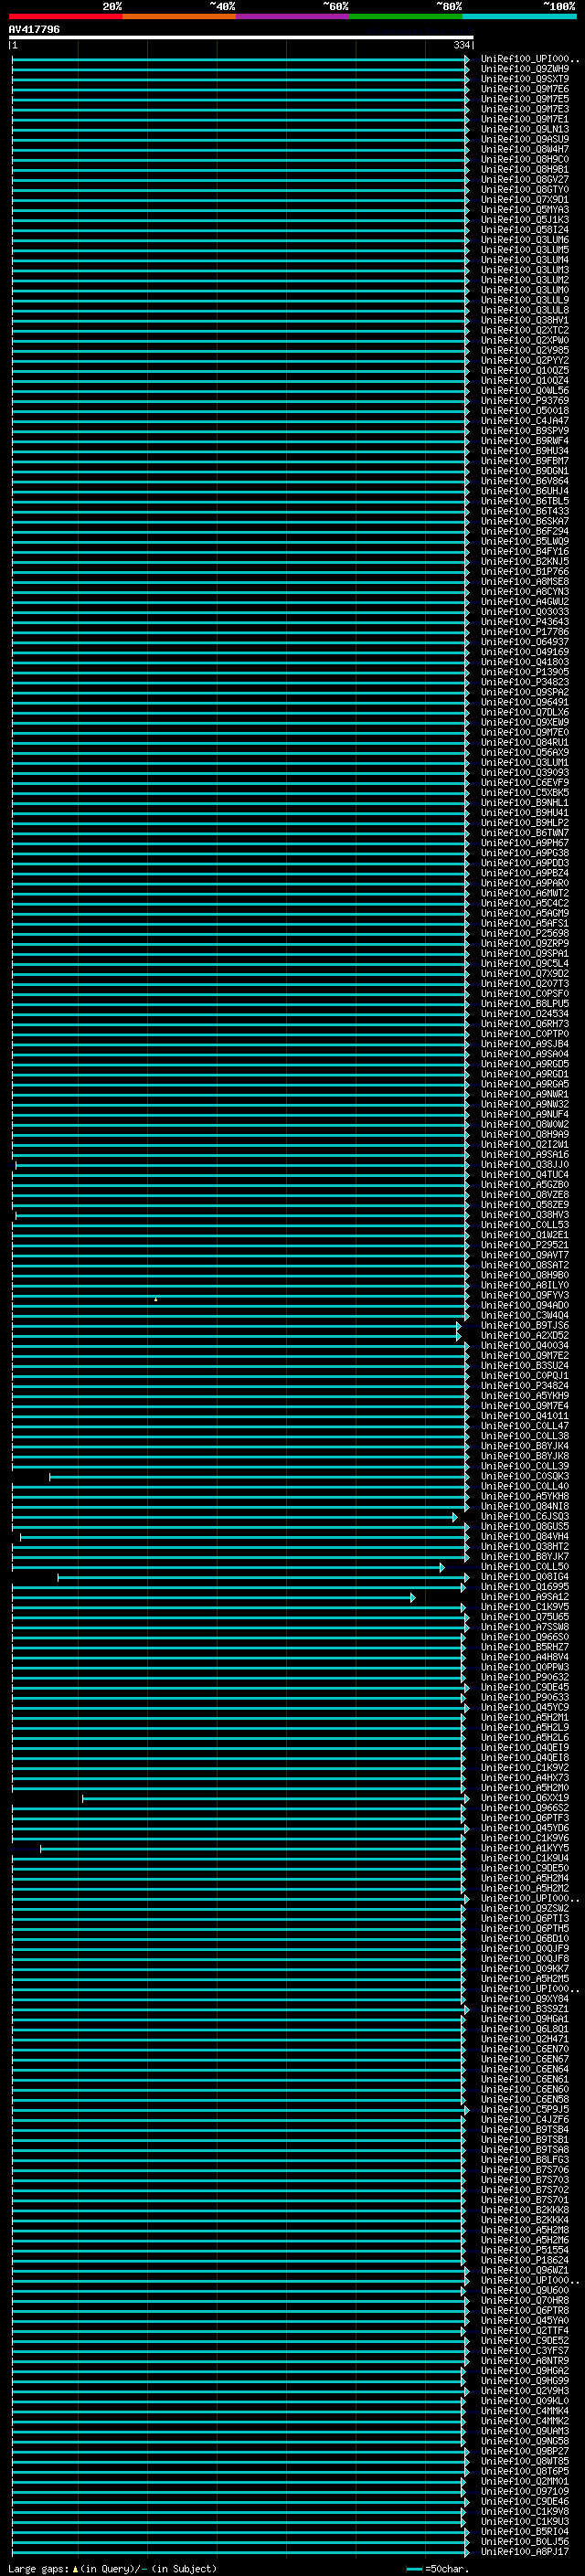Viewport: 585px width, 2576px height.
Task: Select hit label UniRef100_B5RI04
Action: coord(525,2530)
